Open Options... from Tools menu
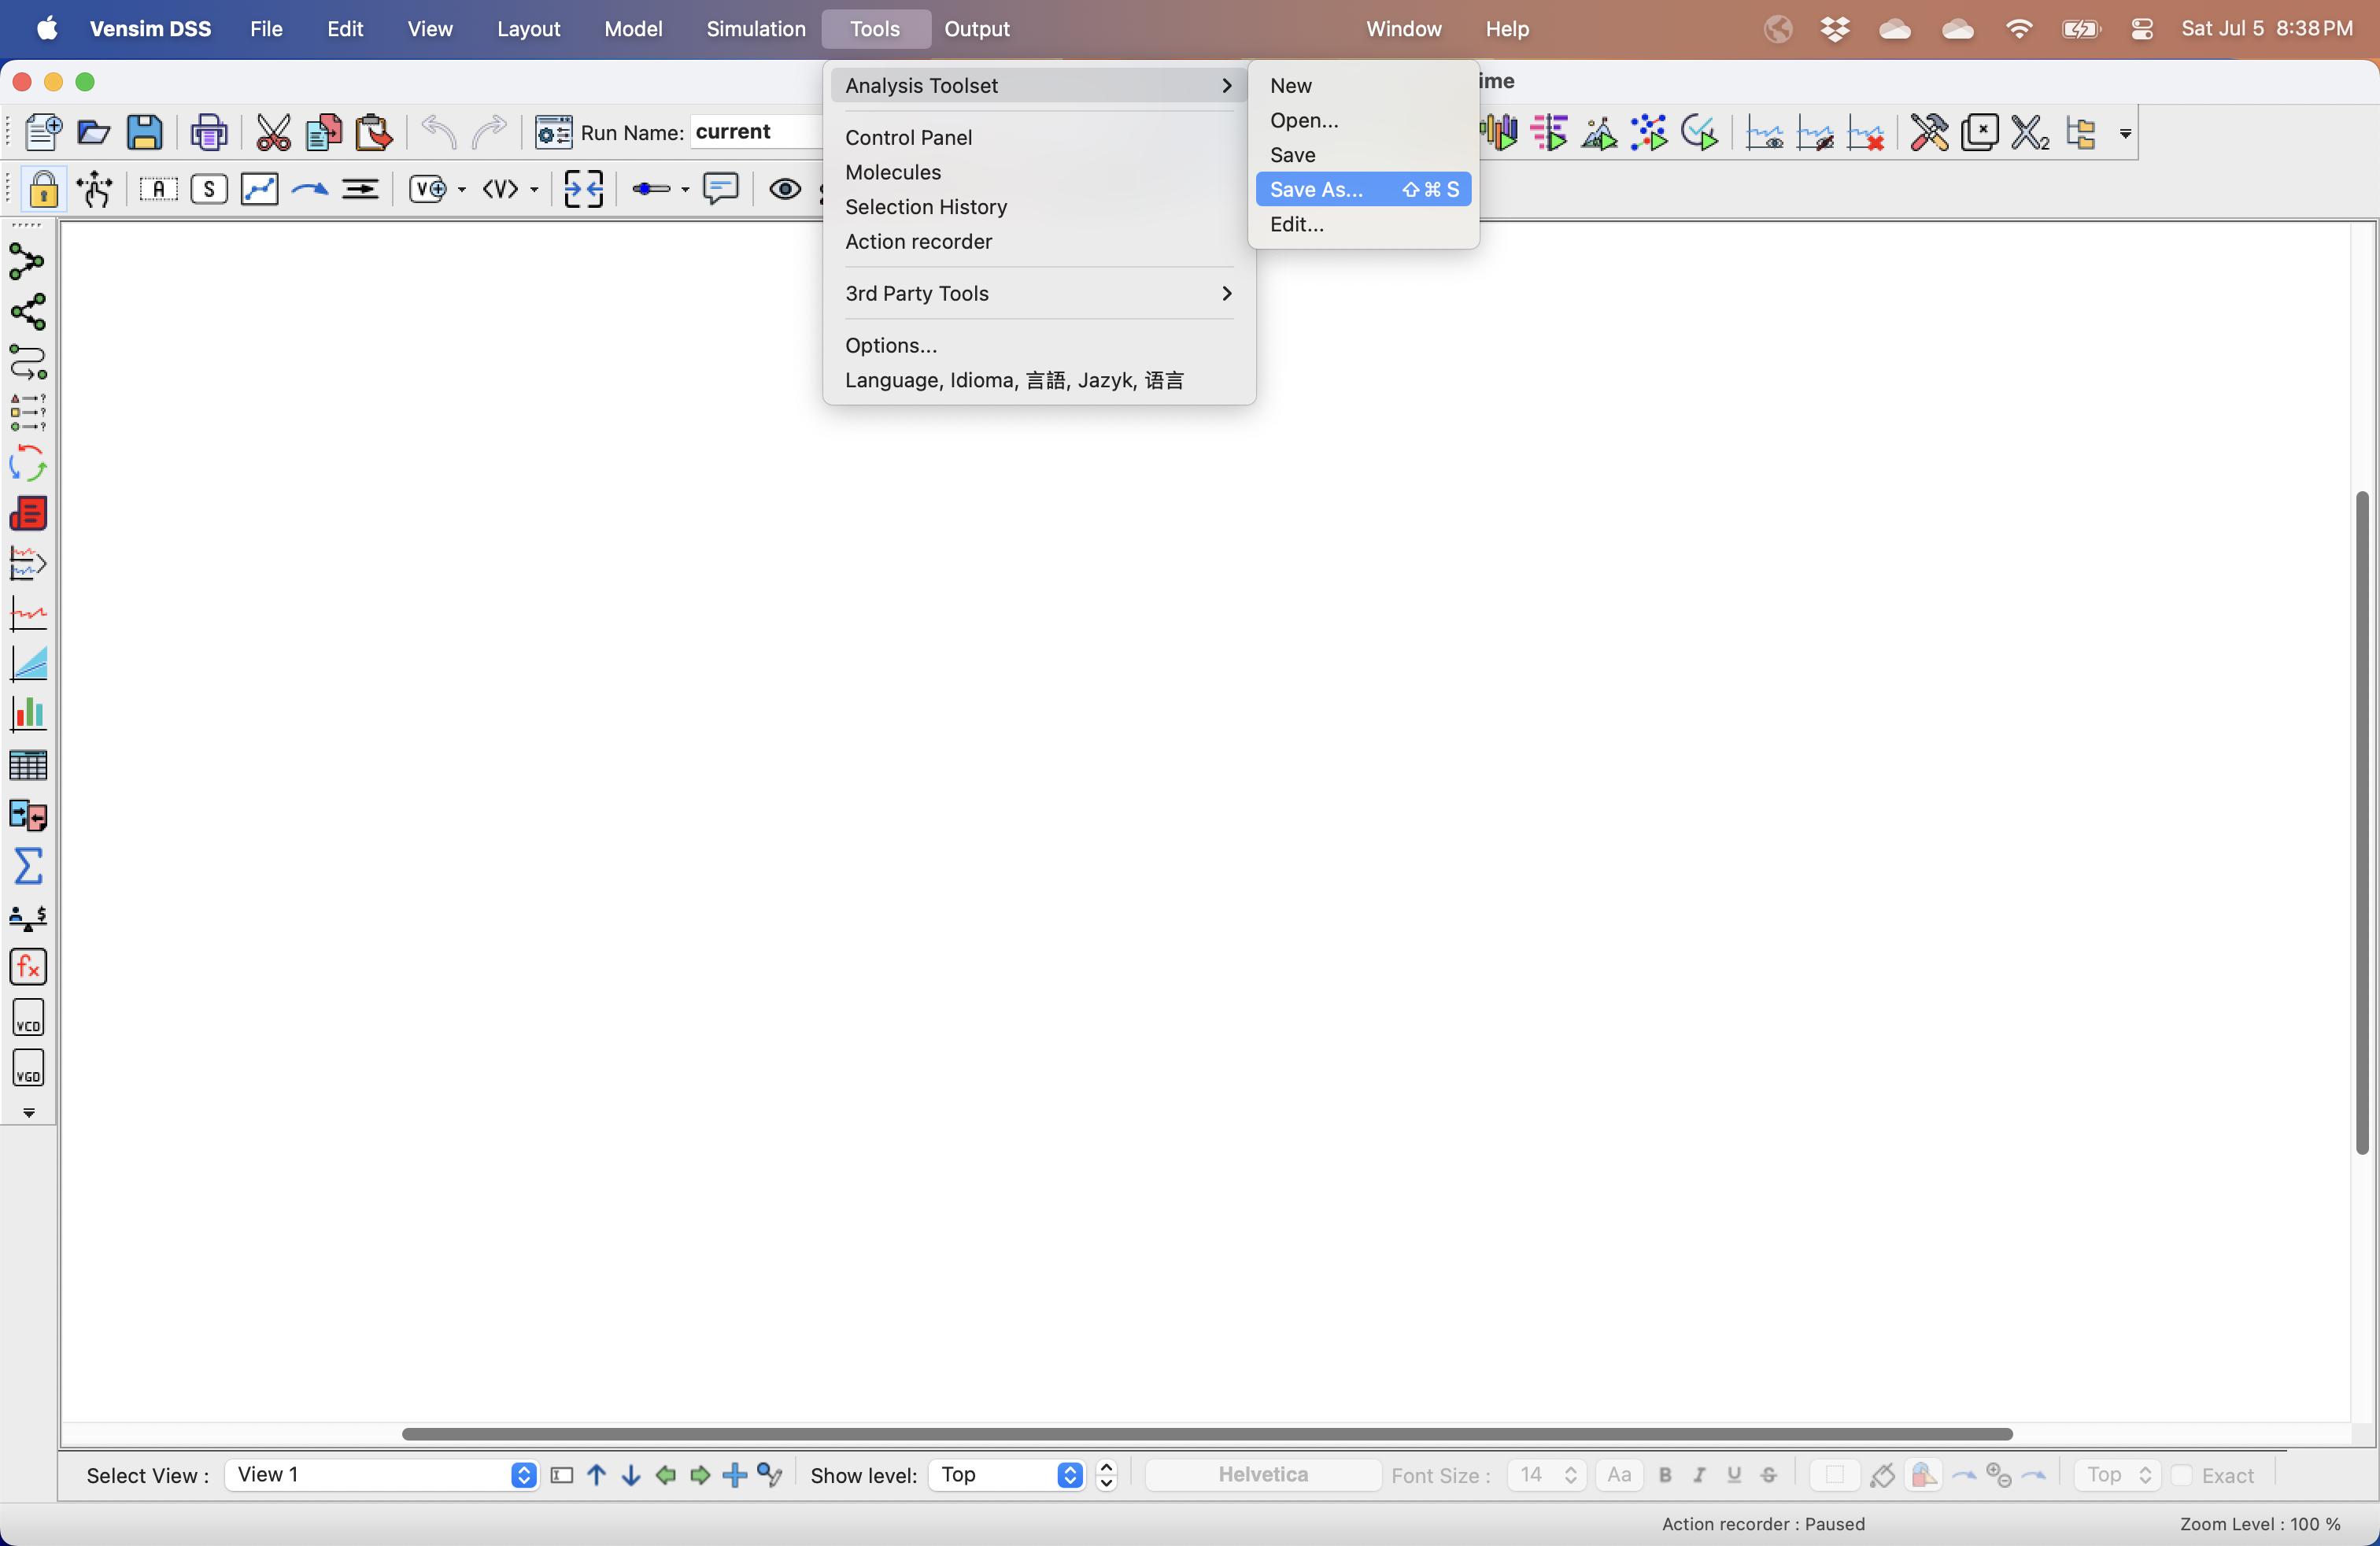Viewport: 2380px width, 1546px height. tap(1038, 345)
